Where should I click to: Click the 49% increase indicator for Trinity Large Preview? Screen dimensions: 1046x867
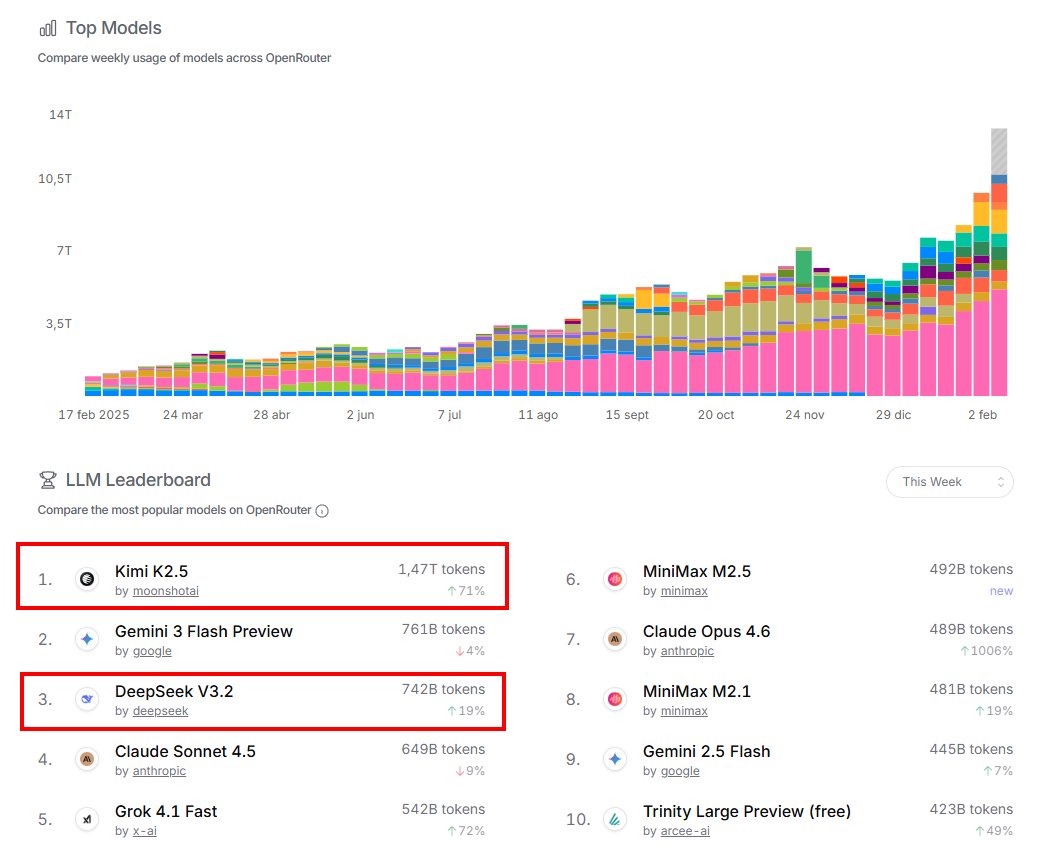pos(994,831)
